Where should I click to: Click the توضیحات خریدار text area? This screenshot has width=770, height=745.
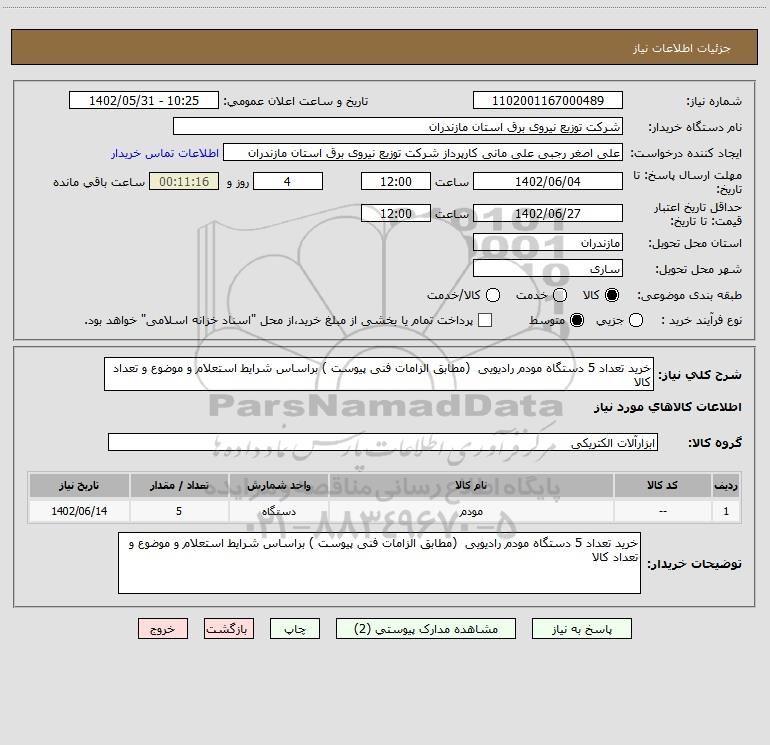click(379, 563)
